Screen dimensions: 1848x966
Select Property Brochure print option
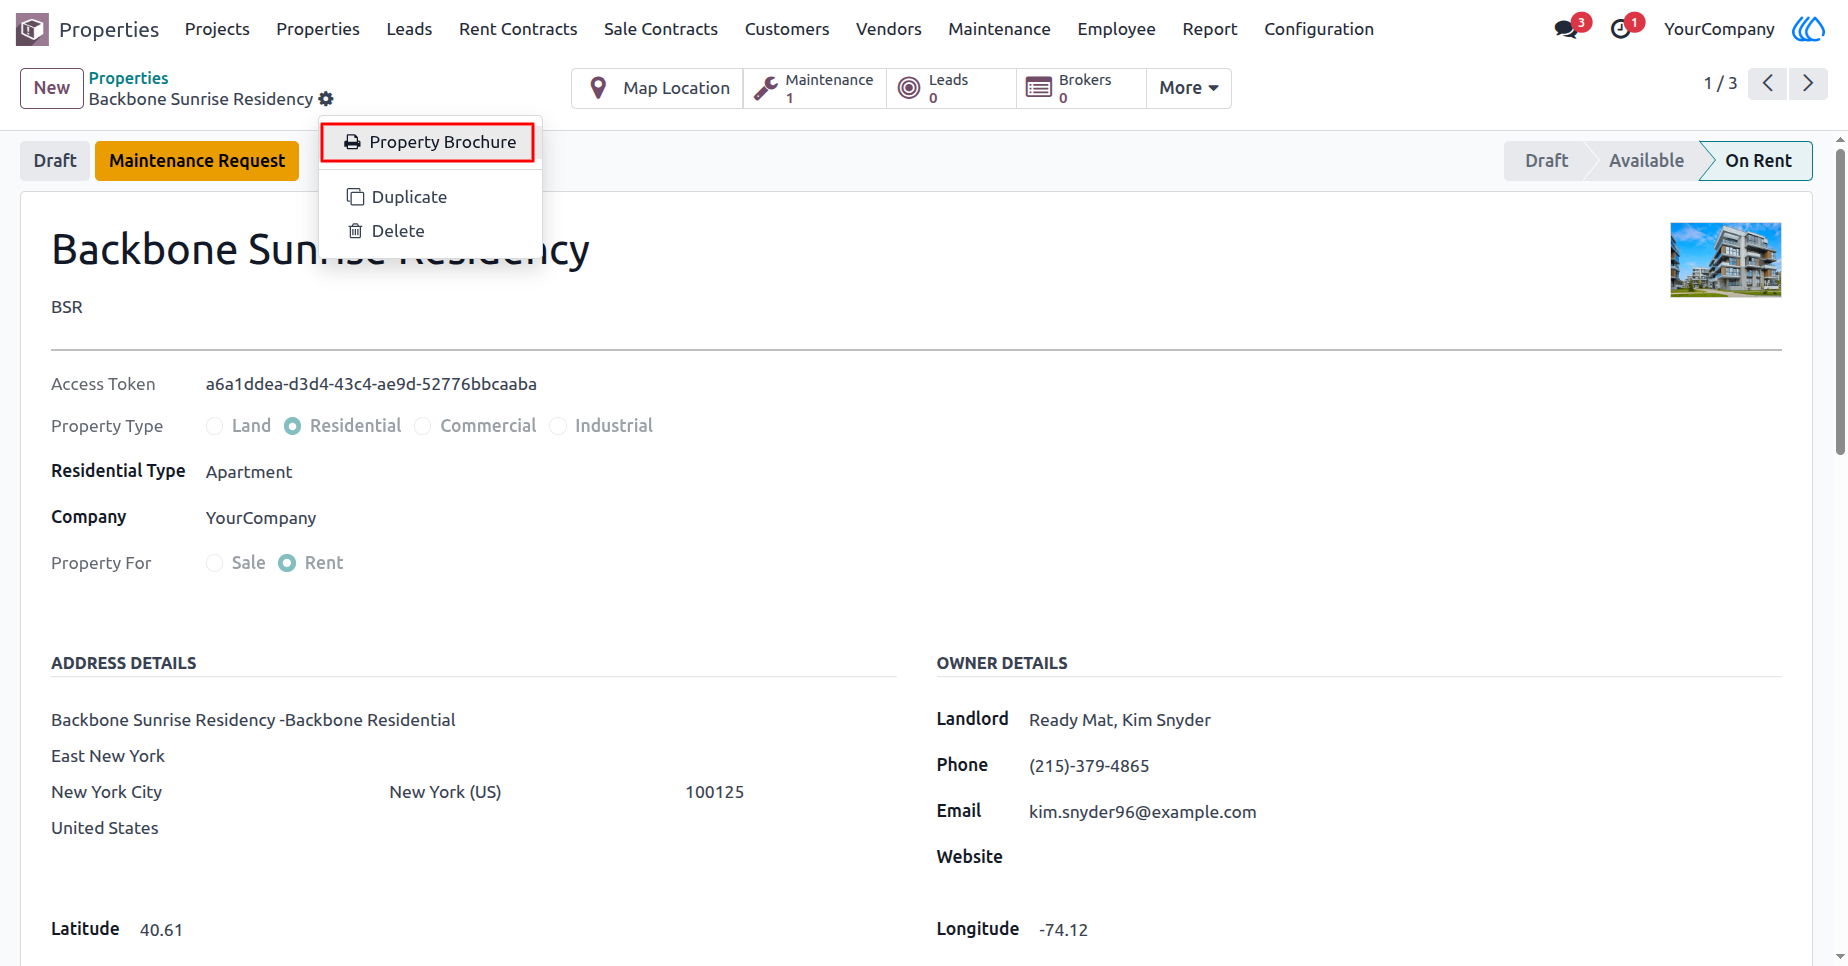coord(428,142)
